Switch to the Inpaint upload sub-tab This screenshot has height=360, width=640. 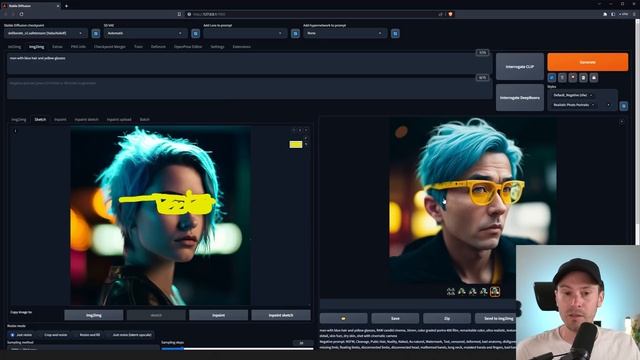pos(119,120)
